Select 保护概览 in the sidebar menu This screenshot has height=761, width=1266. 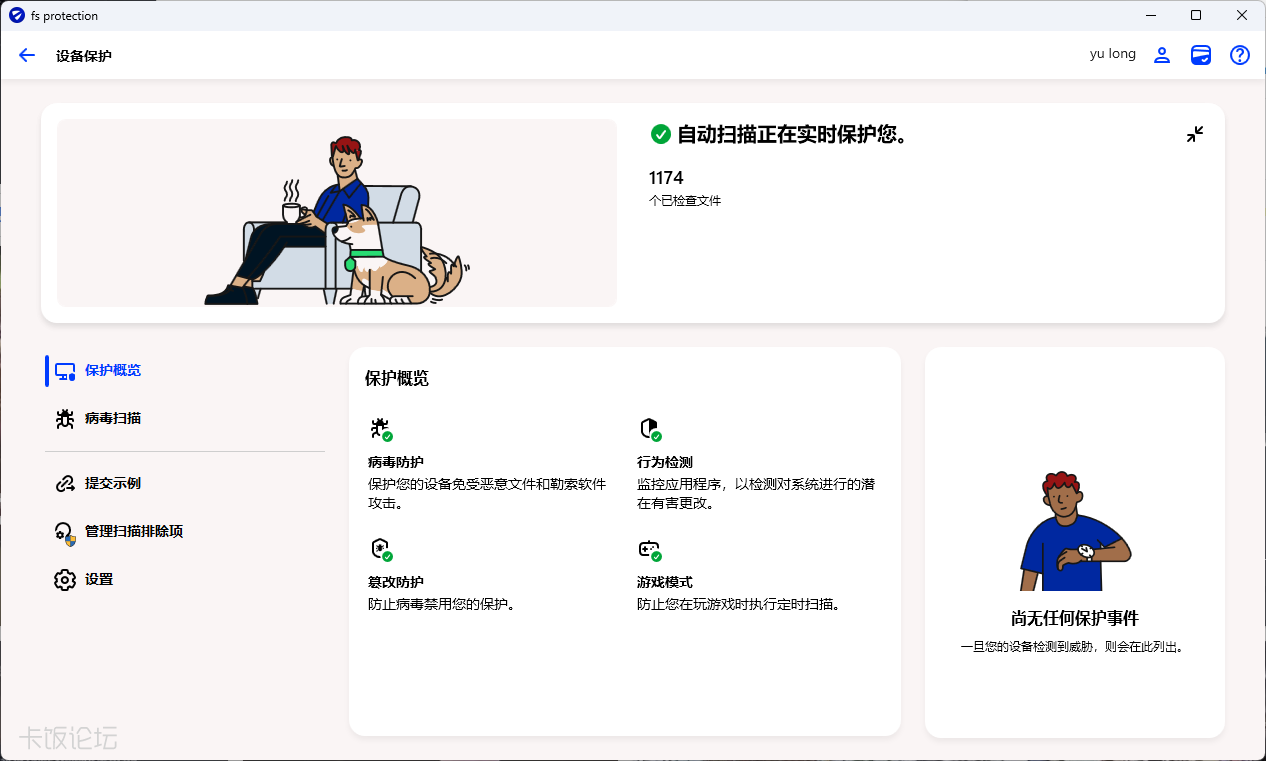click(x=185, y=371)
